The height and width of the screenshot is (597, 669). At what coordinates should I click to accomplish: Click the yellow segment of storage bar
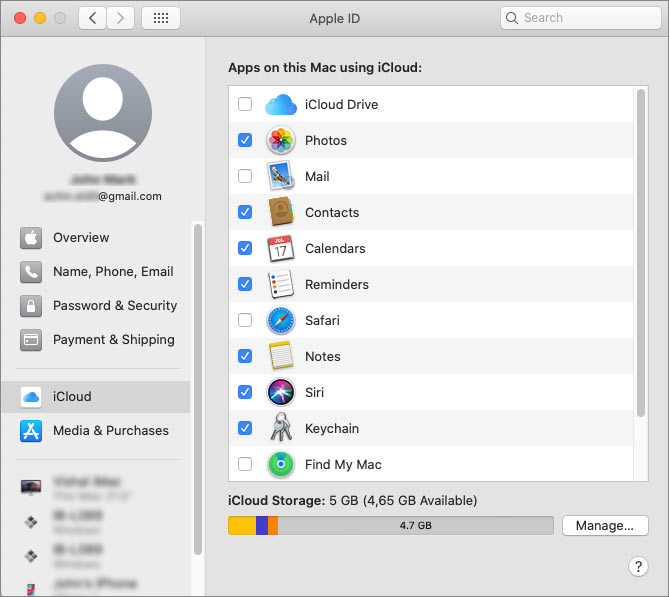coord(242,525)
